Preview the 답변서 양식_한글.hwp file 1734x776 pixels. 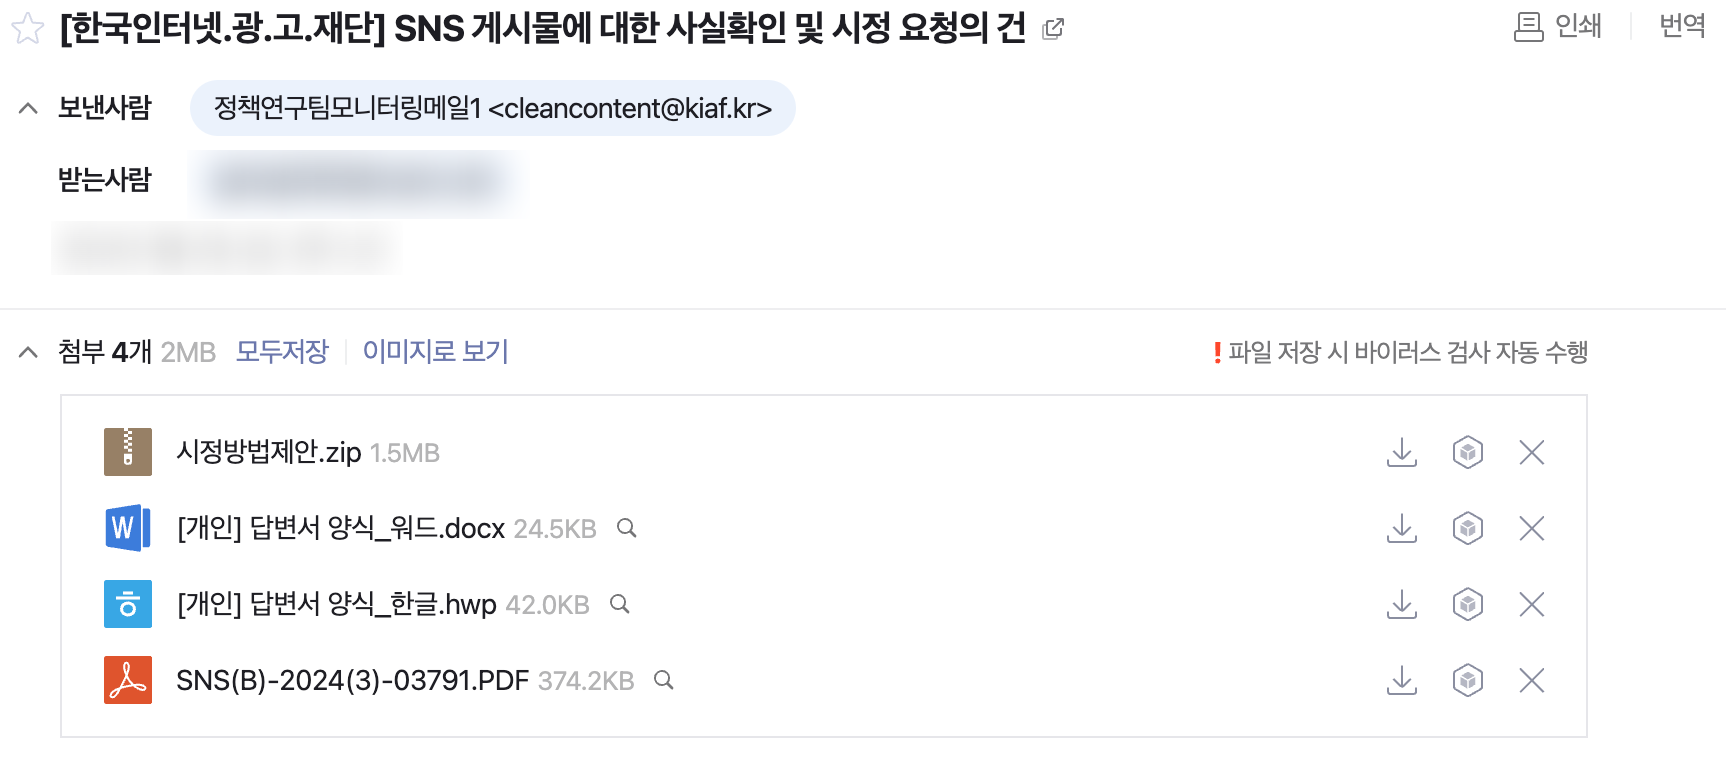tap(620, 604)
